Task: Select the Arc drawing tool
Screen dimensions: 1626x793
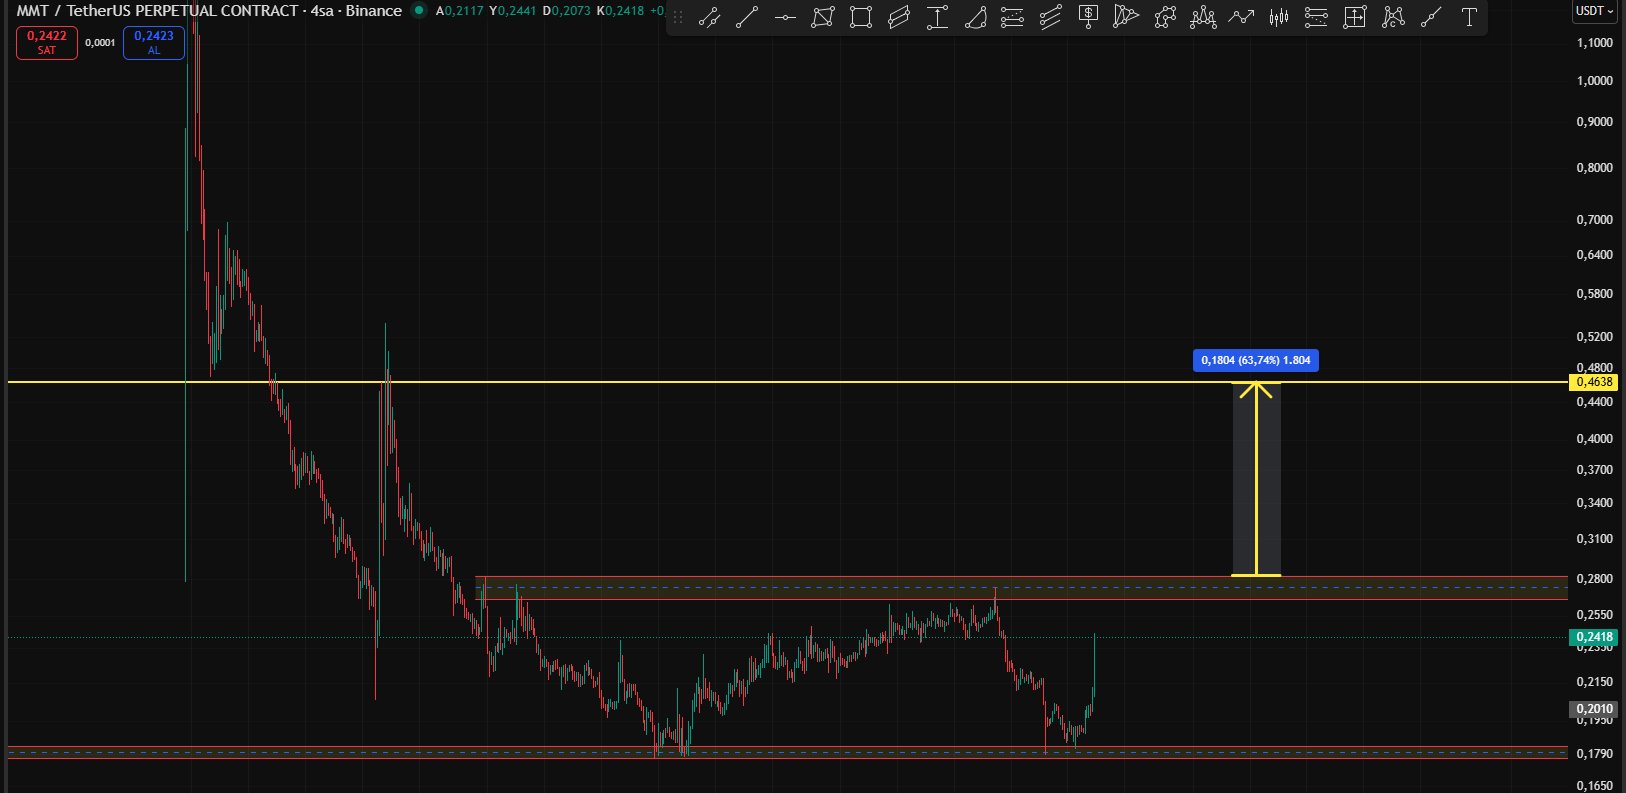Action: 975,17
